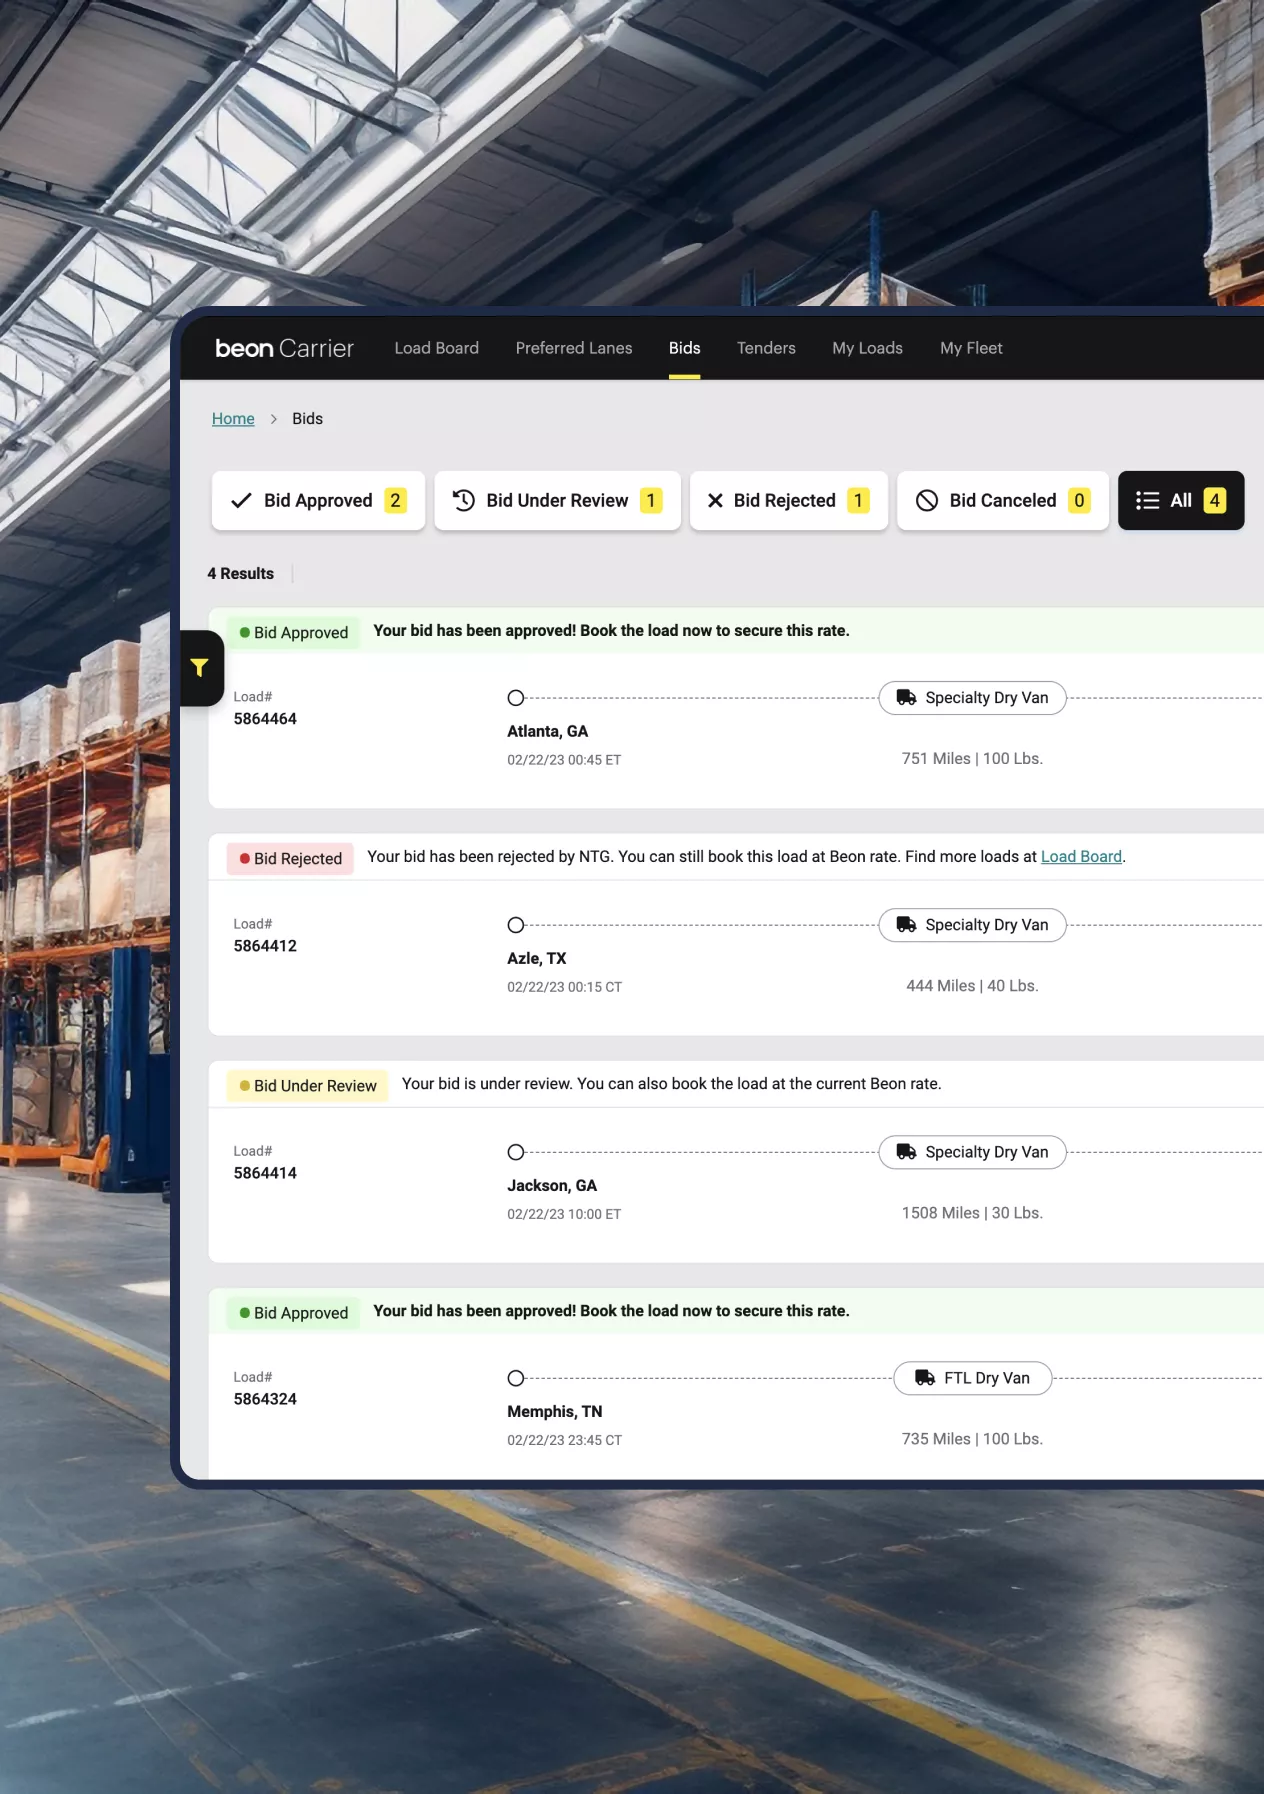
Task: Select origin circle marker for Jackson, GA
Action: [x=516, y=1152]
